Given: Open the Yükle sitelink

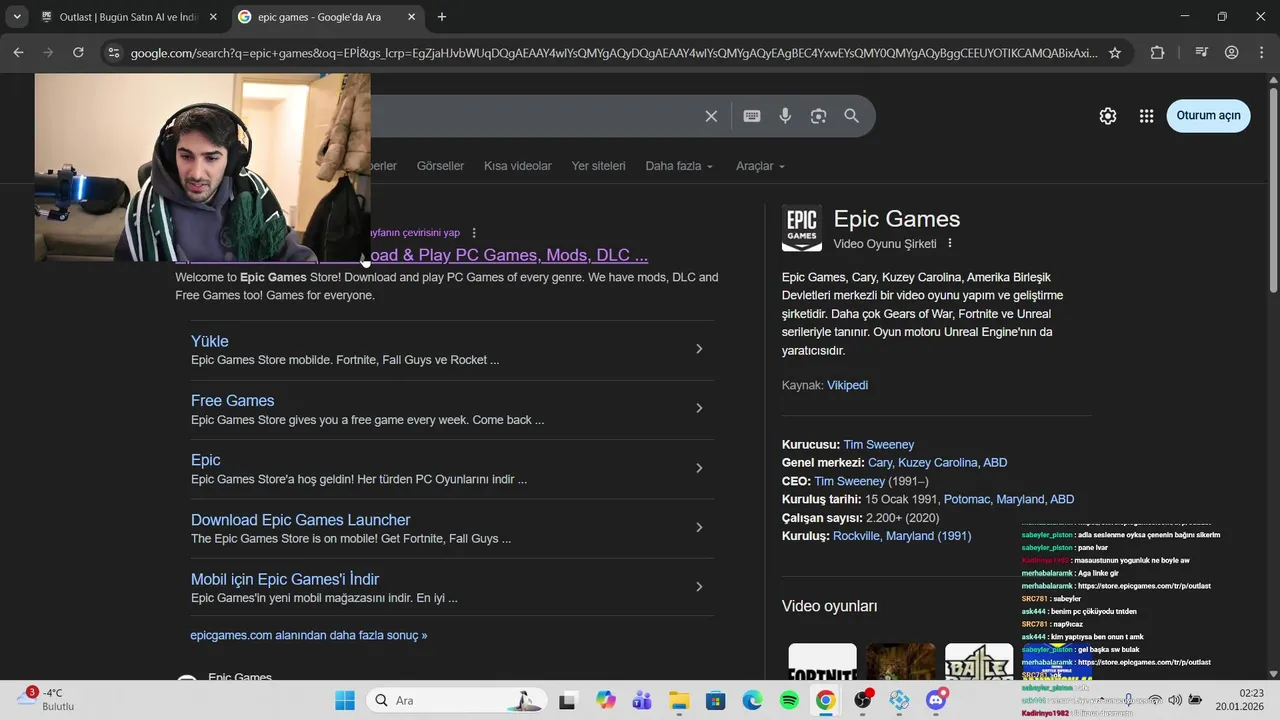Looking at the screenshot, I should pyautogui.click(x=210, y=341).
